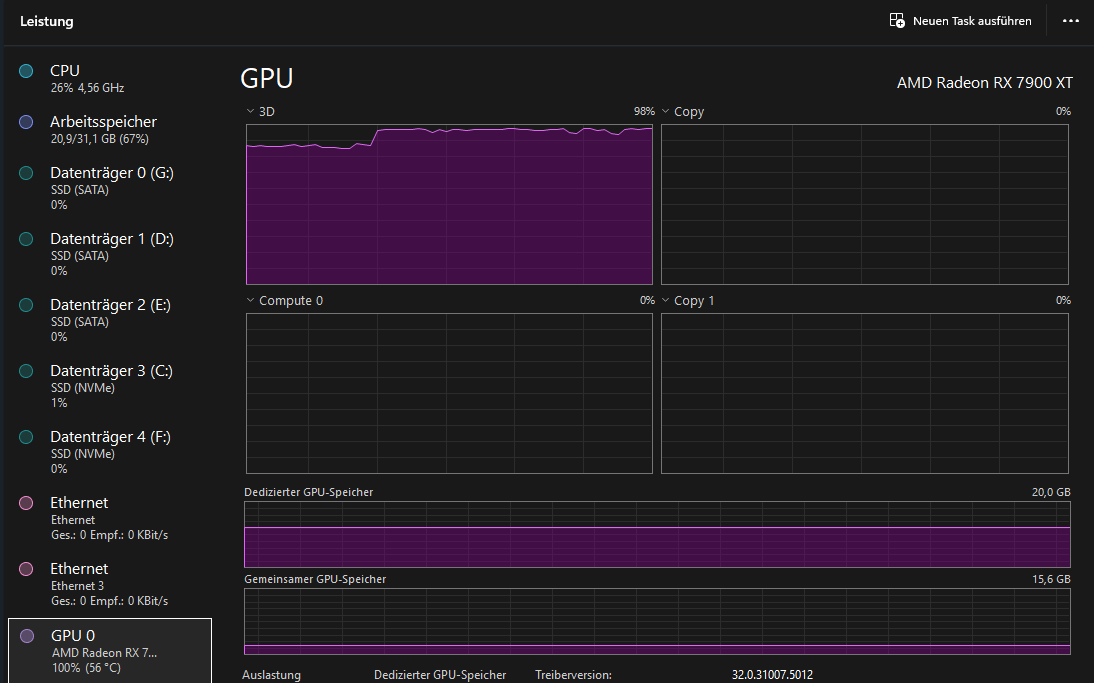
Task: Click Ges.: 0 Empf.: 0 KBit/s under Ethernet 3
Action: [110, 601]
